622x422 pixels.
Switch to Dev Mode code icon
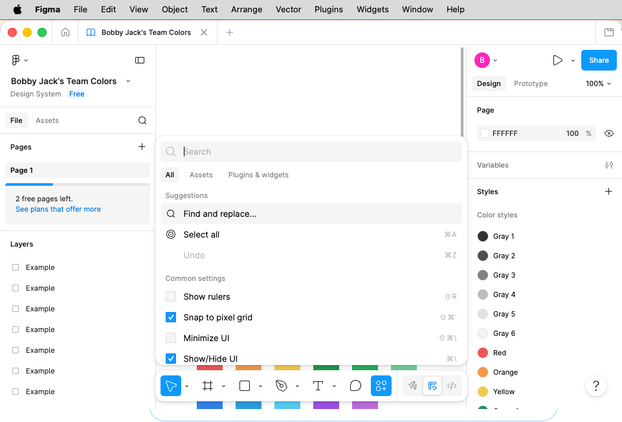pos(451,386)
